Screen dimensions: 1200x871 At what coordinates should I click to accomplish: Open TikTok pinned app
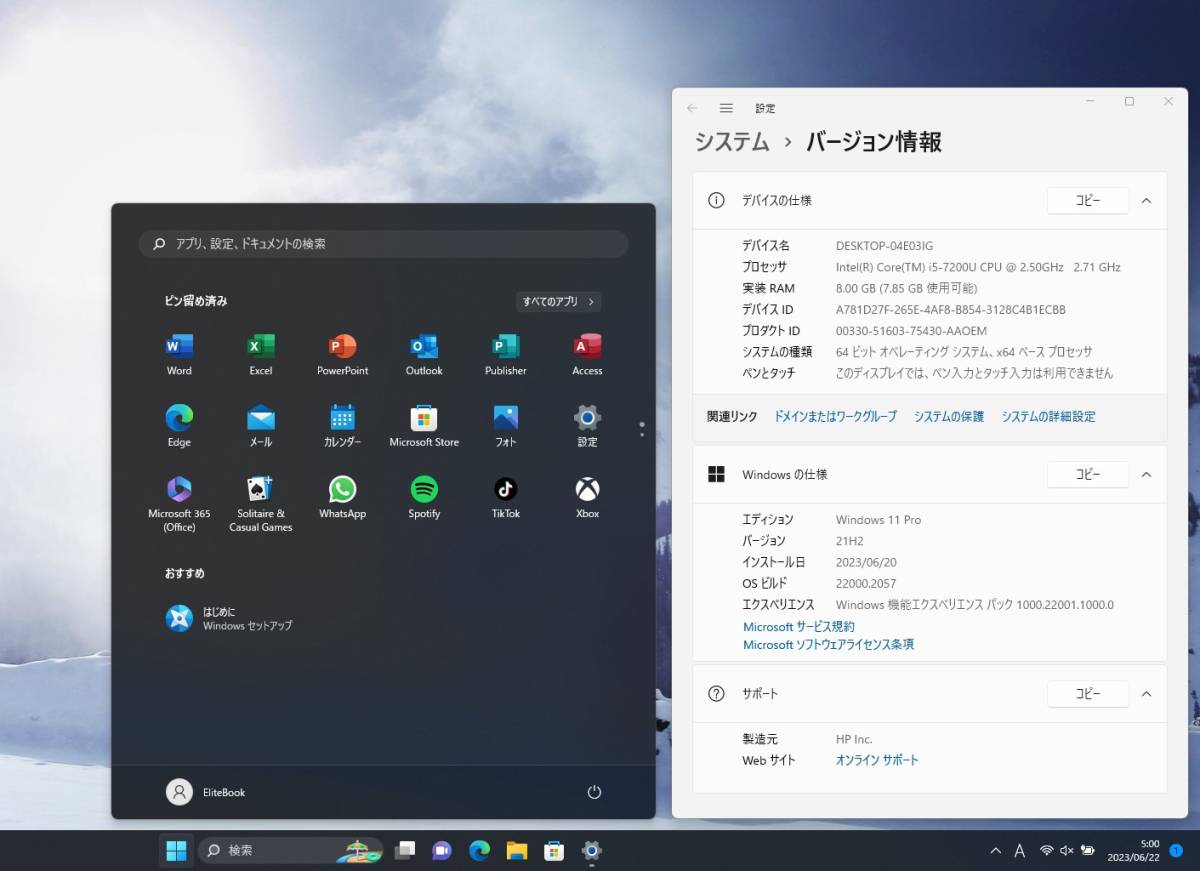(x=506, y=498)
